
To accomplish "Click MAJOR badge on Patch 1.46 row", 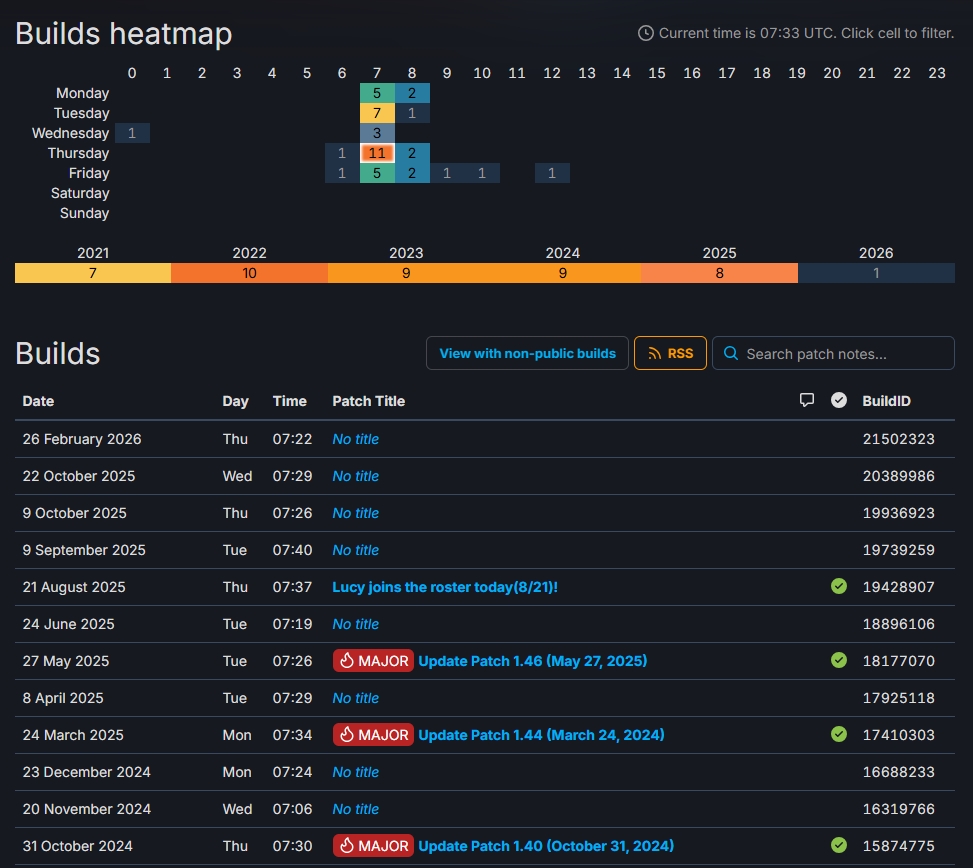I will click(x=373, y=661).
